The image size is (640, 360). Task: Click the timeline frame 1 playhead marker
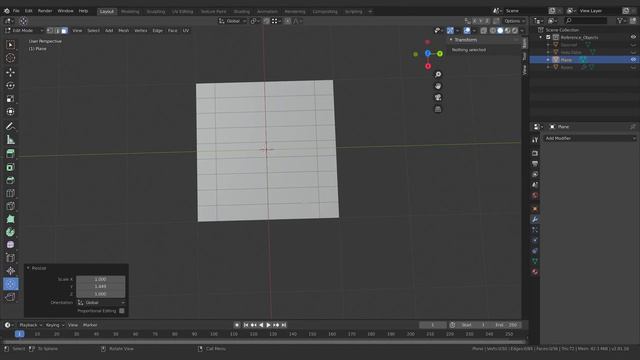[19, 334]
